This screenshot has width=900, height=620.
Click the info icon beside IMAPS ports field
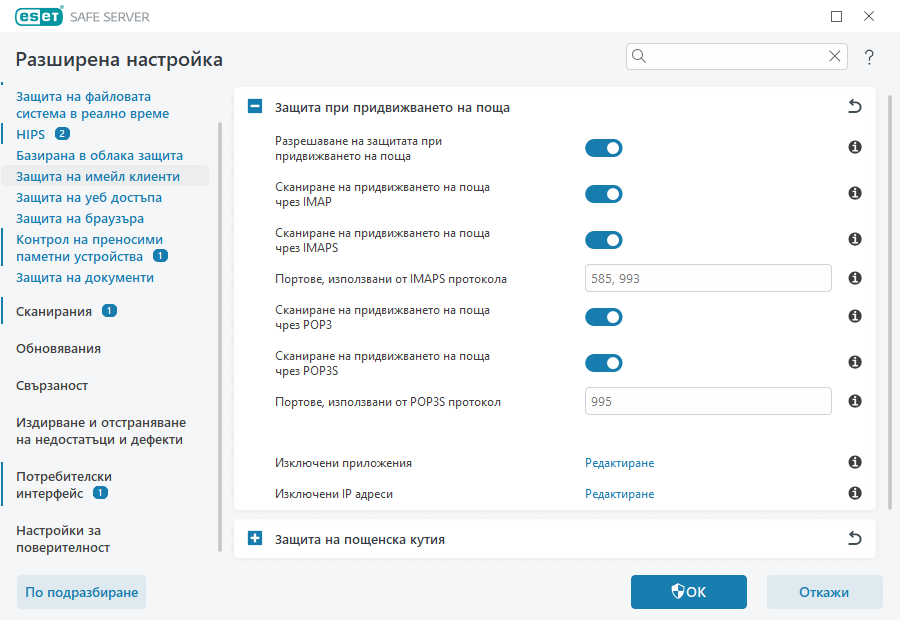tap(855, 279)
